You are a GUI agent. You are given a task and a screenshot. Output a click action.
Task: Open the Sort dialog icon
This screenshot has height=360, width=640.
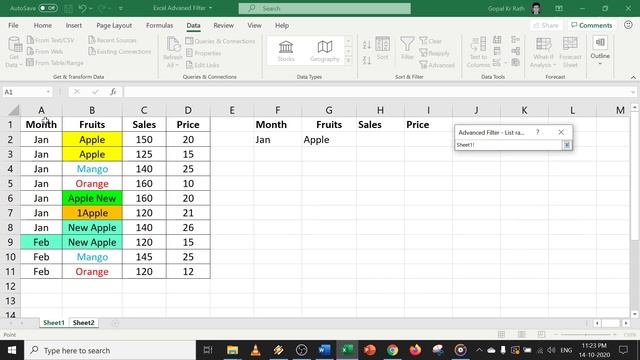(x=382, y=48)
